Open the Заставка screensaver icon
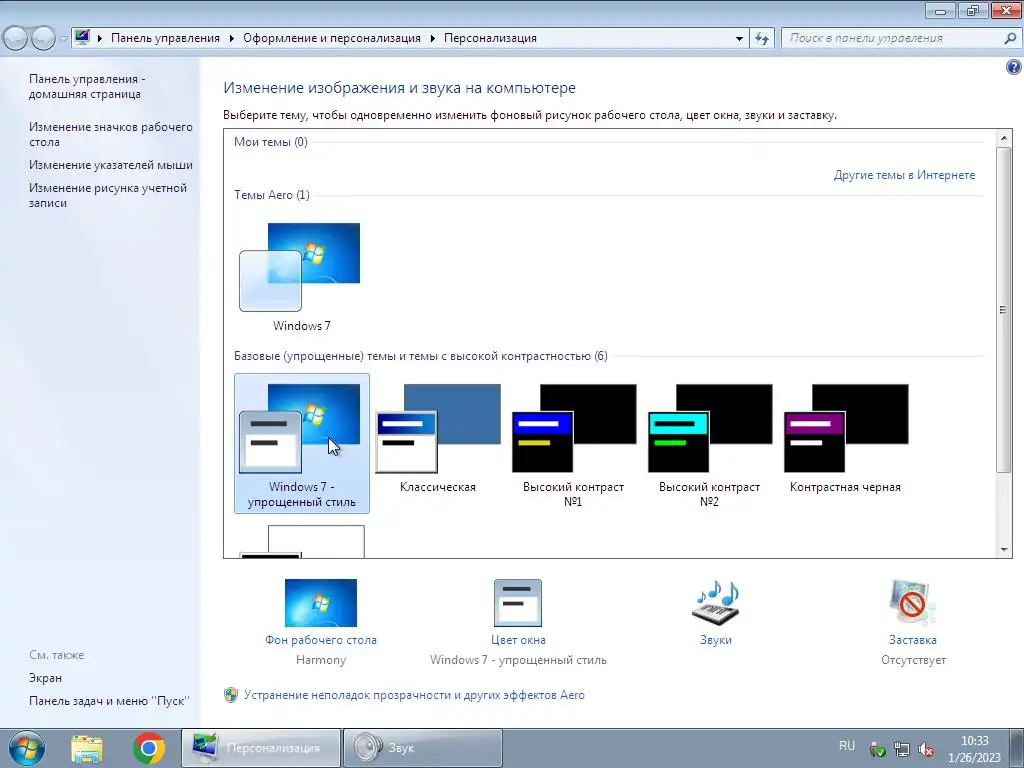1024x768 pixels. (912, 603)
